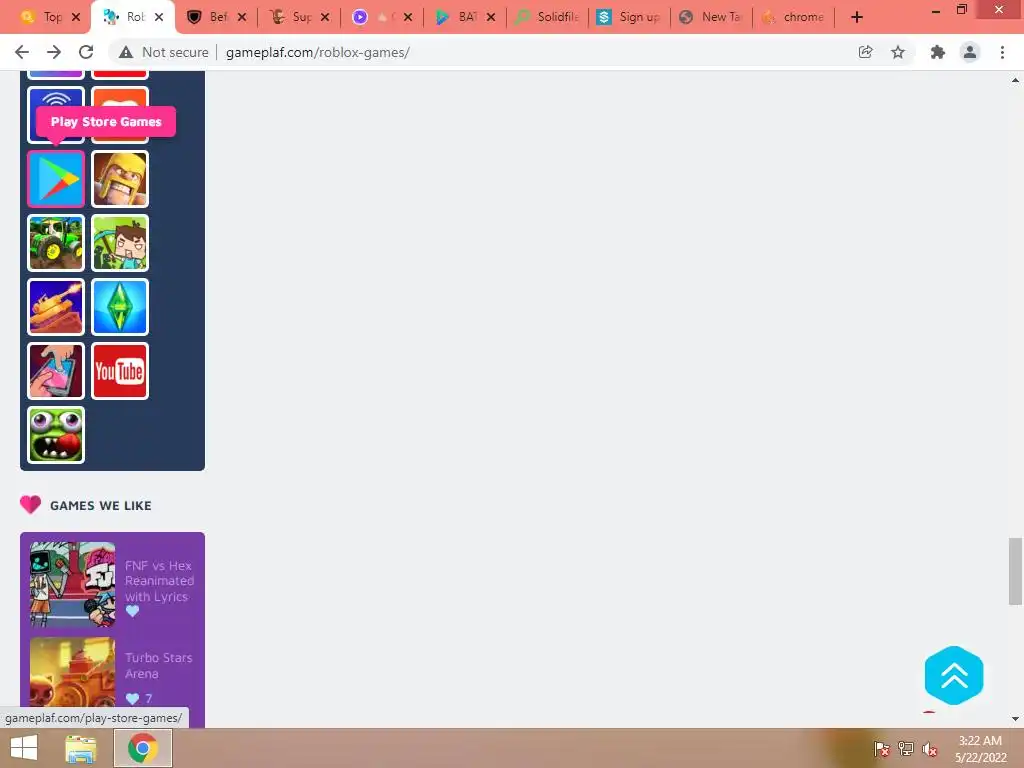
Task: Click the scrollbar down arrow
Action: point(1015,719)
